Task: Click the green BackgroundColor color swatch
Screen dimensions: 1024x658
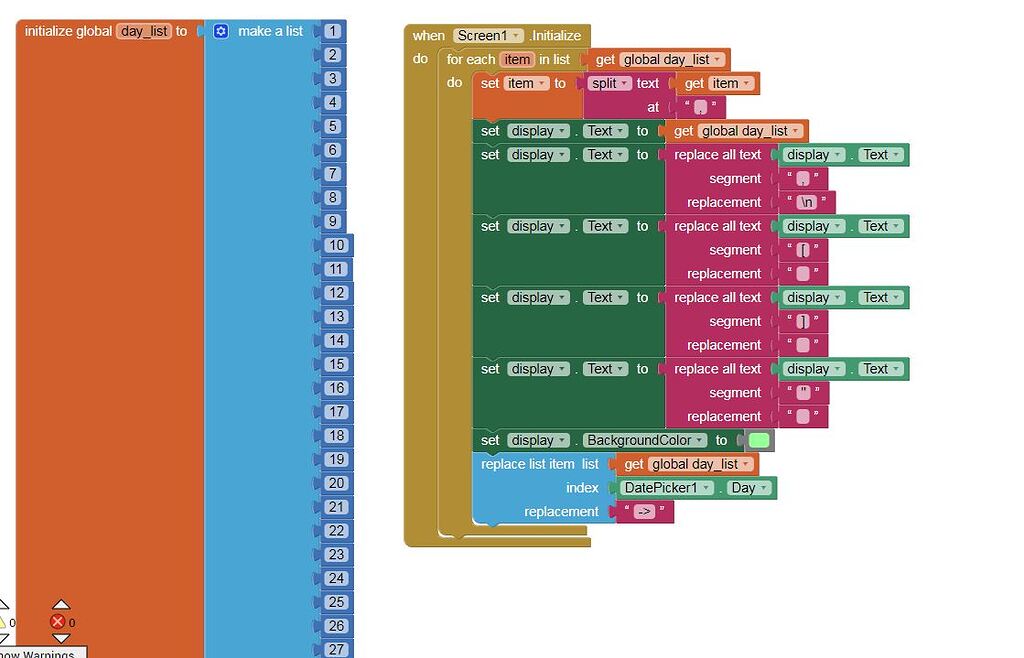Action: (757, 440)
